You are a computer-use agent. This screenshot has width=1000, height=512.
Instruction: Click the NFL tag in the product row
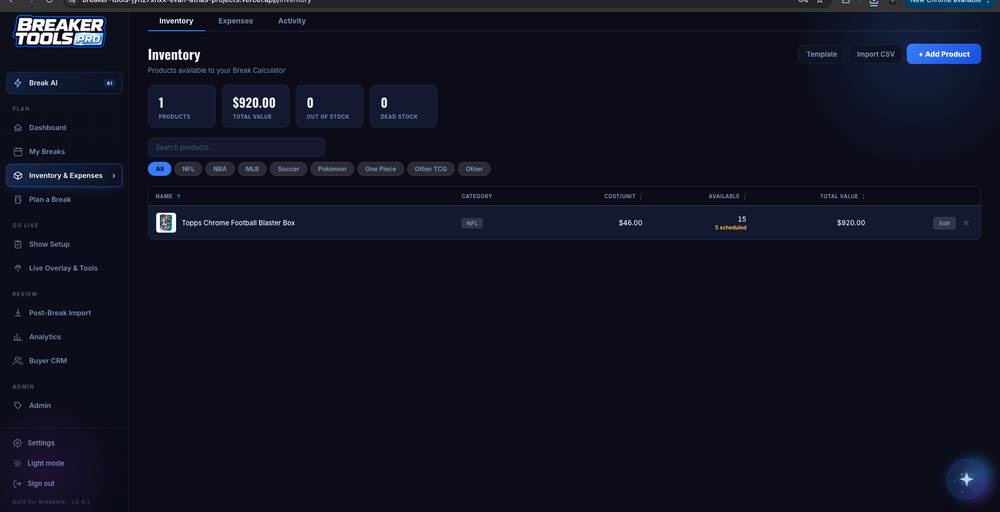472,223
